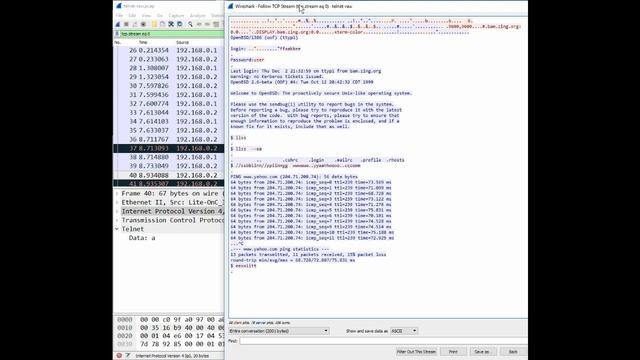Open the Entire conversation dropdown
Viewport: 640px width, 360px height.
279,331
